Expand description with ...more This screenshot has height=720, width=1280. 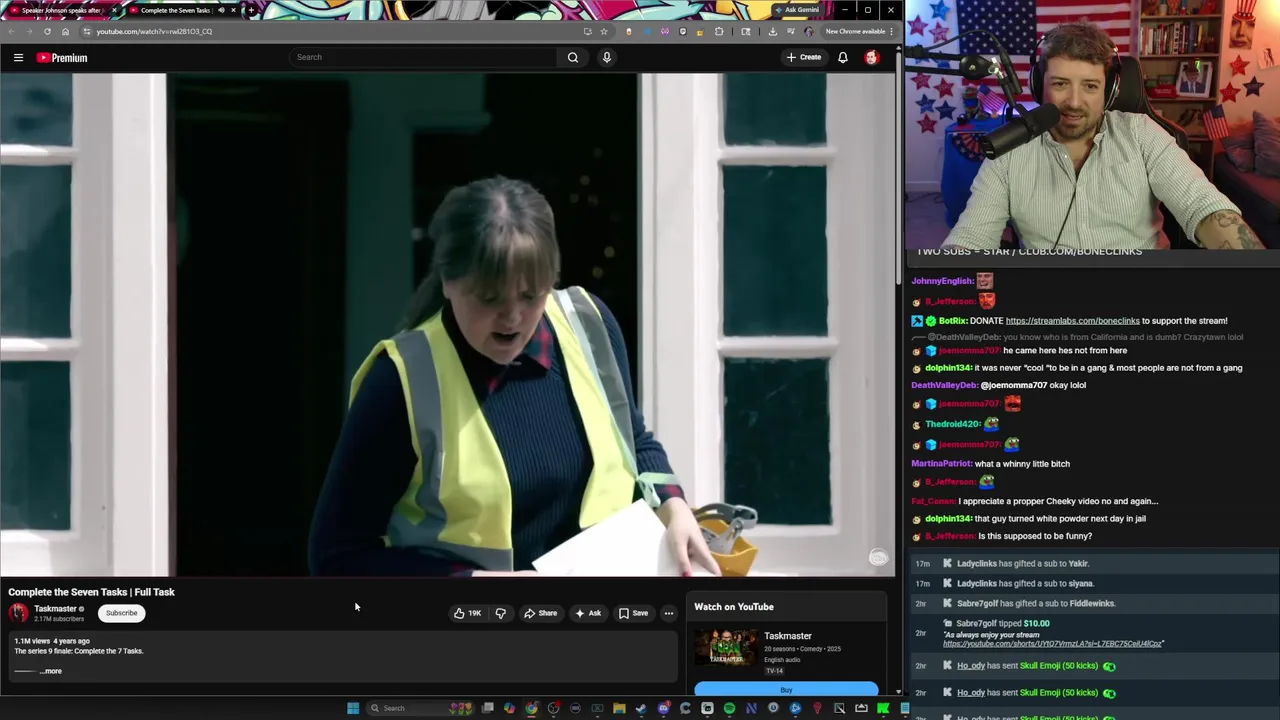point(51,671)
